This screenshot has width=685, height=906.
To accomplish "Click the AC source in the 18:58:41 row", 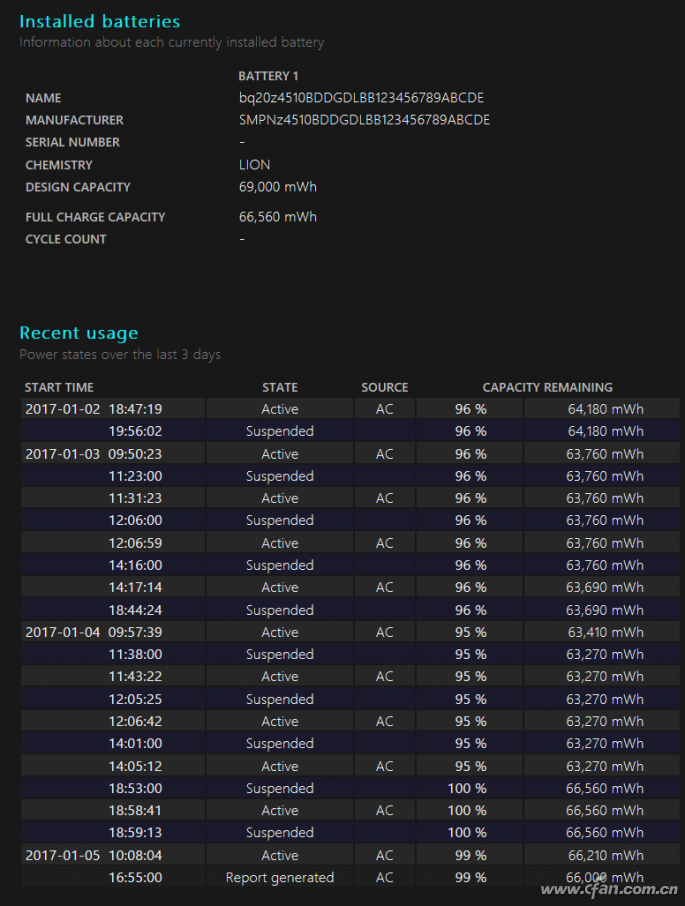I will tap(385, 810).
